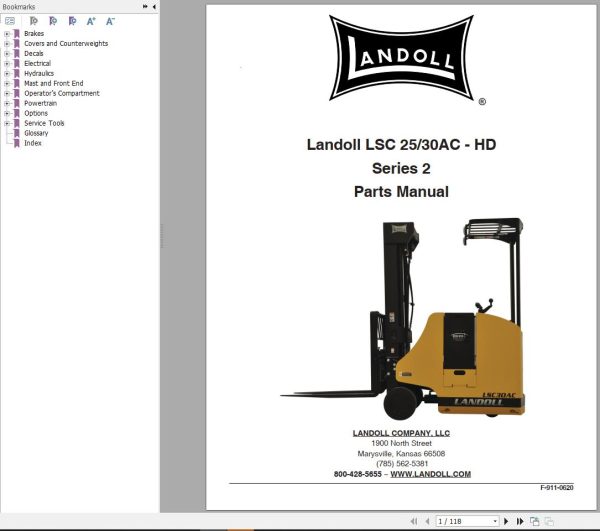
Task: Expand the Mast and Front End bookmark
Action: pyautogui.click(x=7, y=83)
